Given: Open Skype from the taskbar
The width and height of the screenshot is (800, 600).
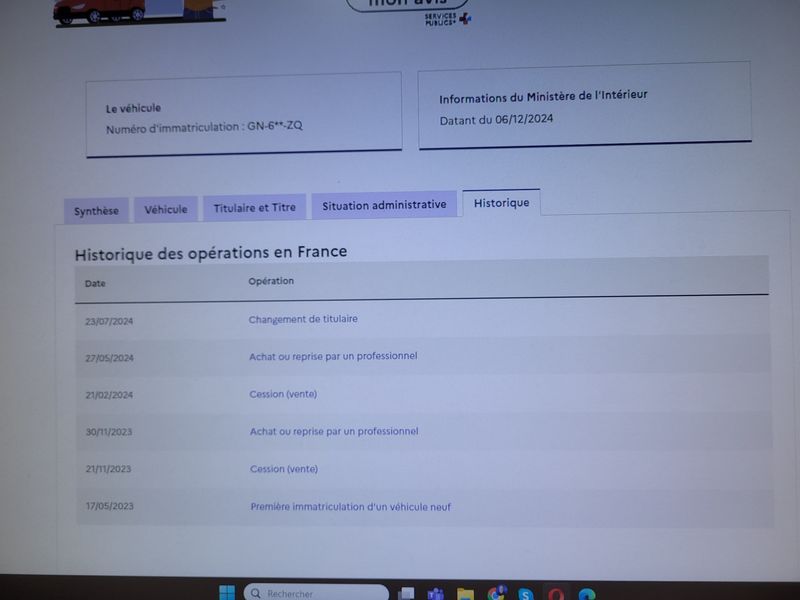Looking at the screenshot, I should pyautogui.click(x=526, y=594).
